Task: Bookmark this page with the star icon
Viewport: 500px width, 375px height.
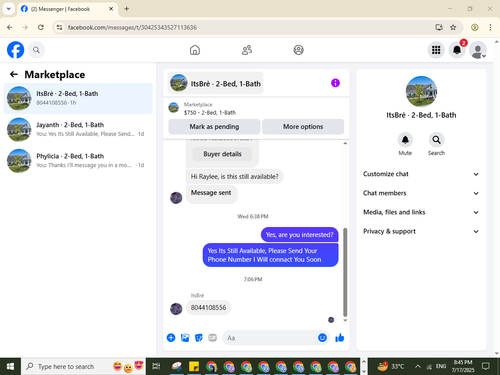Action: (x=453, y=27)
